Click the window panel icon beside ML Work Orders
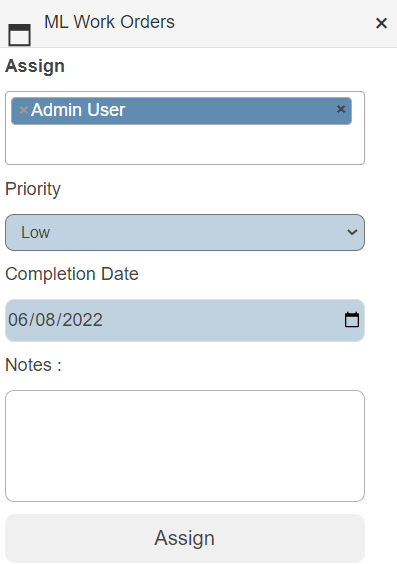Image resolution: width=397 pixels, height=564 pixels. (x=19, y=35)
